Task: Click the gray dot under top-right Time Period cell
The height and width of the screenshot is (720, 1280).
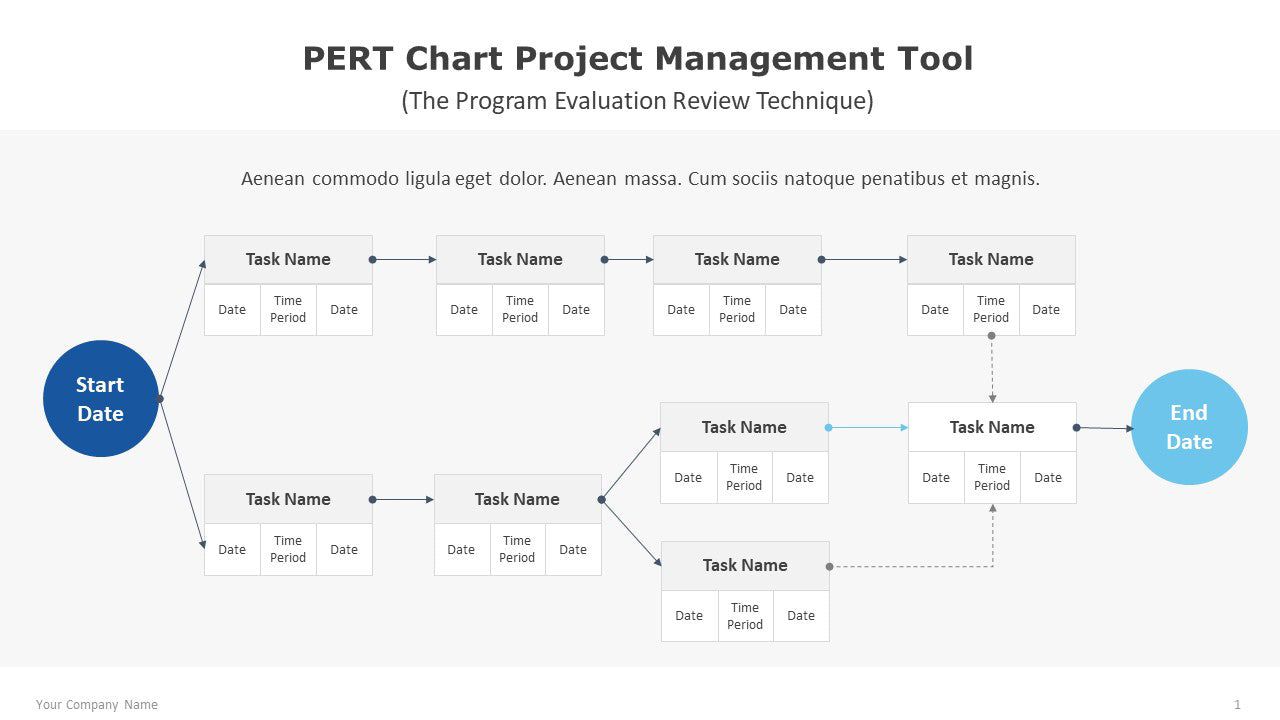Action: coord(991,336)
